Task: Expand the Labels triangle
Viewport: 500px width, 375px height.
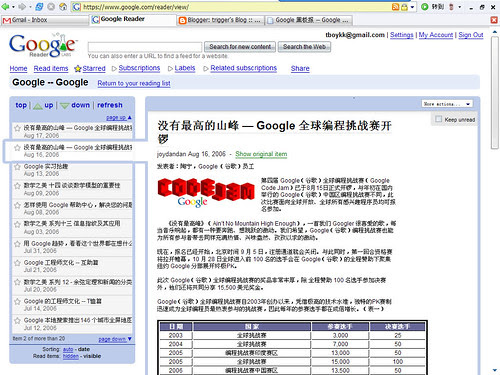Action: [x=170, y=68]
